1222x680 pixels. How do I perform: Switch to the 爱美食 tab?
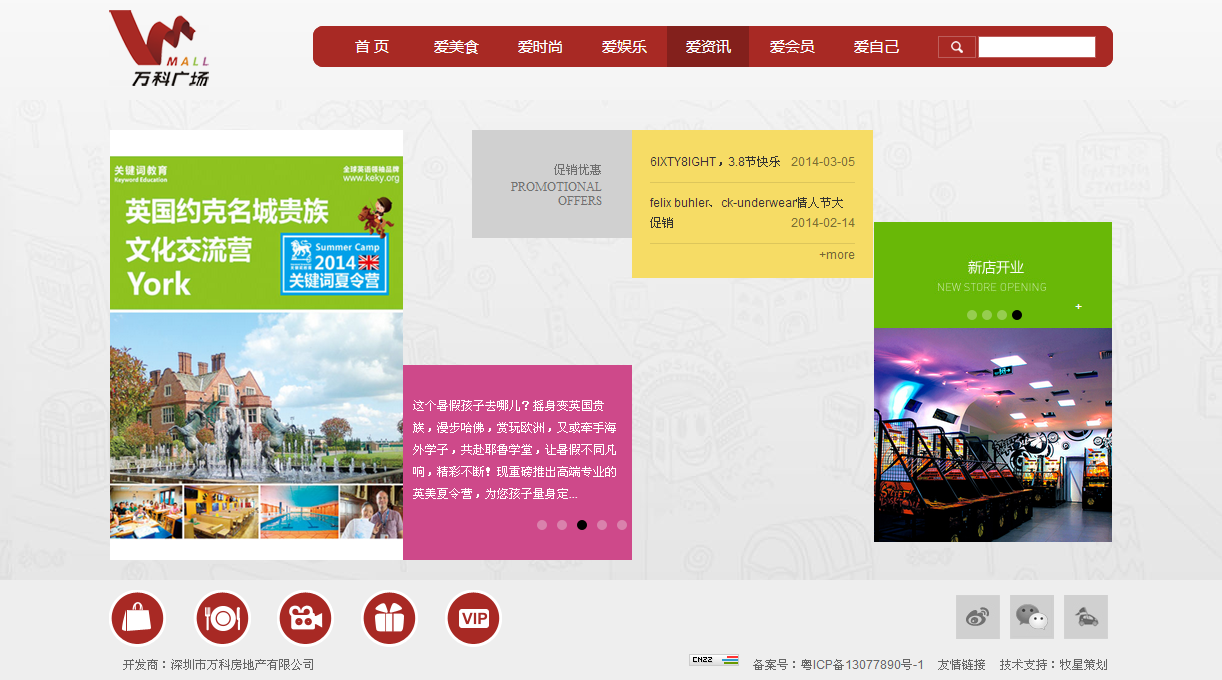pyautogui.click(x=456, y=46)
